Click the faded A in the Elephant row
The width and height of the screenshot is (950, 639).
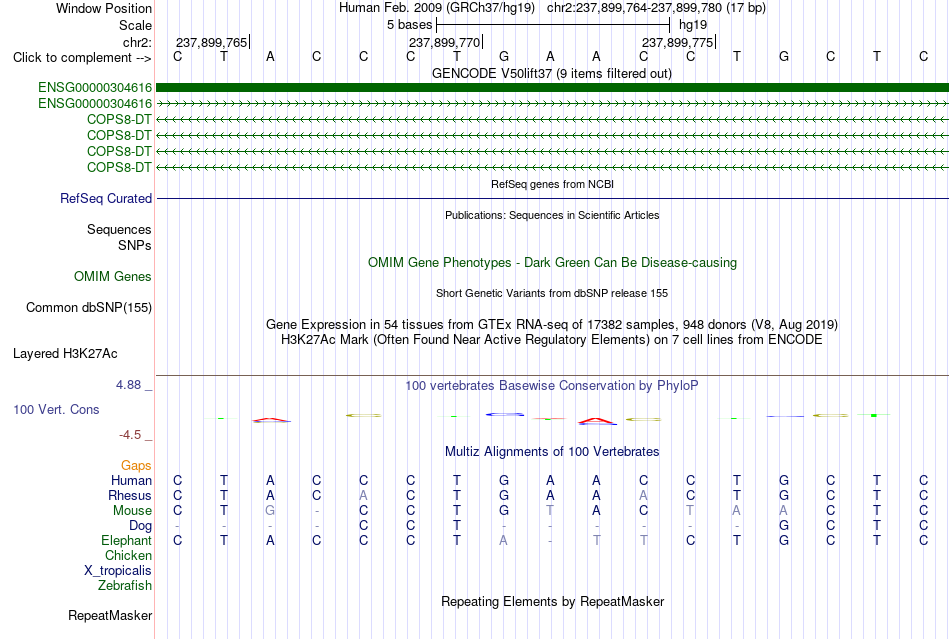pos(503,540)
